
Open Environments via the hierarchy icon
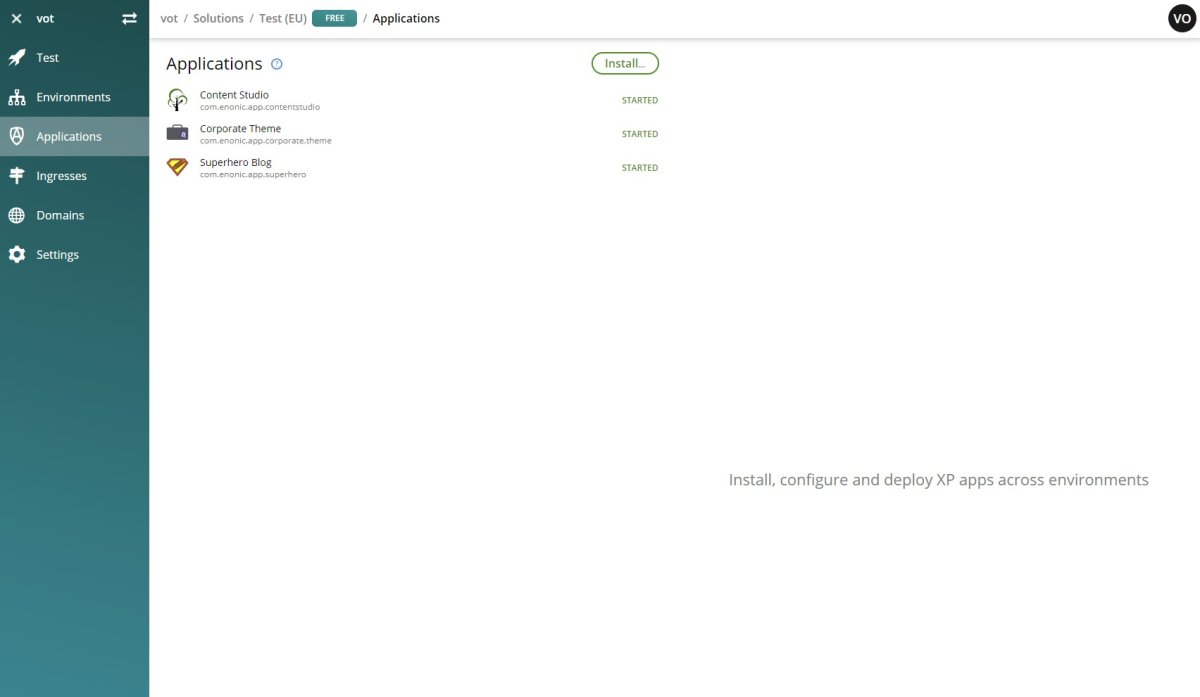click(x=16, y=96)
